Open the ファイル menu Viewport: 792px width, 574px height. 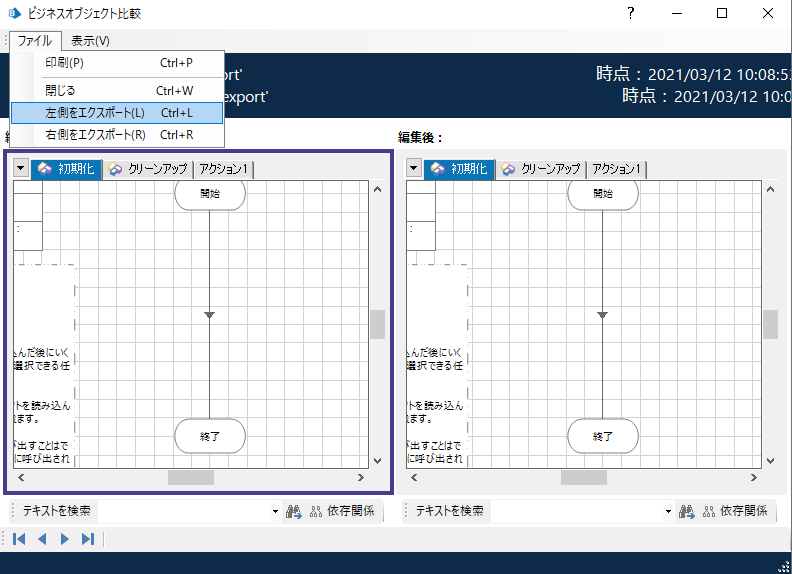point(35,40)
